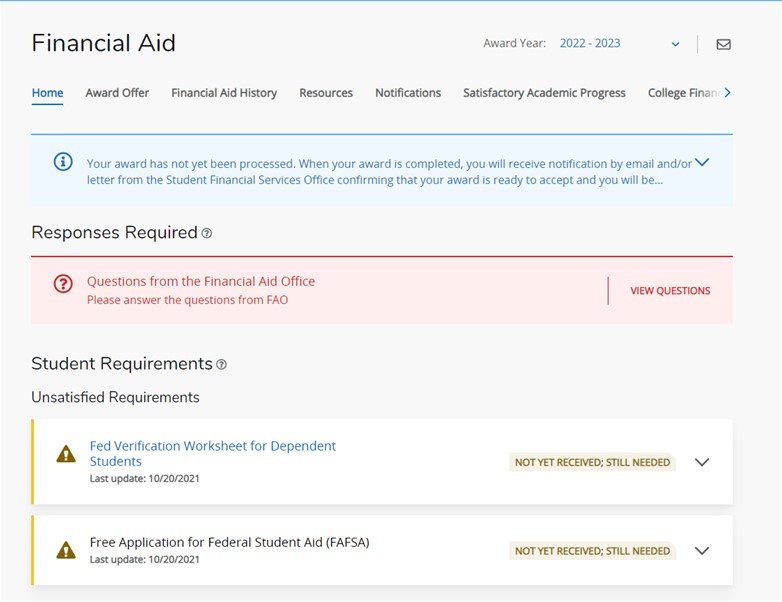Click the Award Year label

click(514, 43)
